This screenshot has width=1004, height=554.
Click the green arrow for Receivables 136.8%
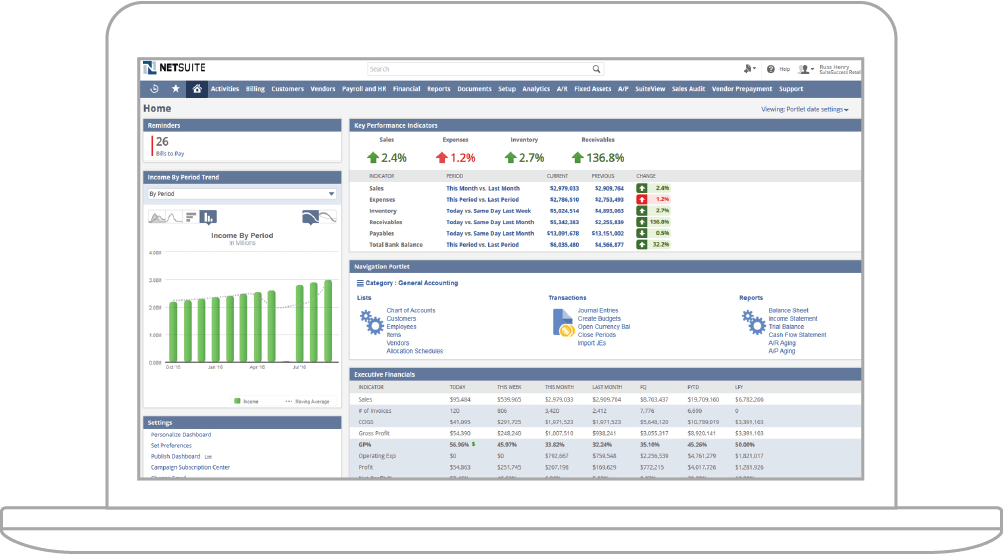click(x=578, y=158)
